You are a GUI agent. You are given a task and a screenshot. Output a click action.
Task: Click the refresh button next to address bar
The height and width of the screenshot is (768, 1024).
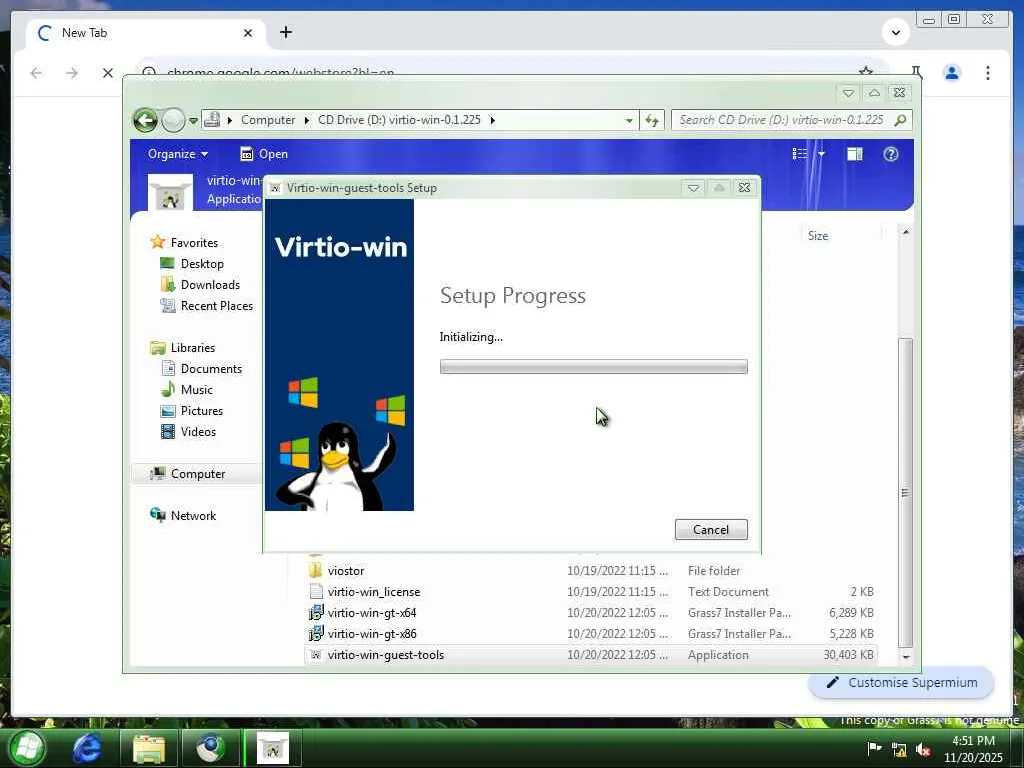tap(651, 120)
